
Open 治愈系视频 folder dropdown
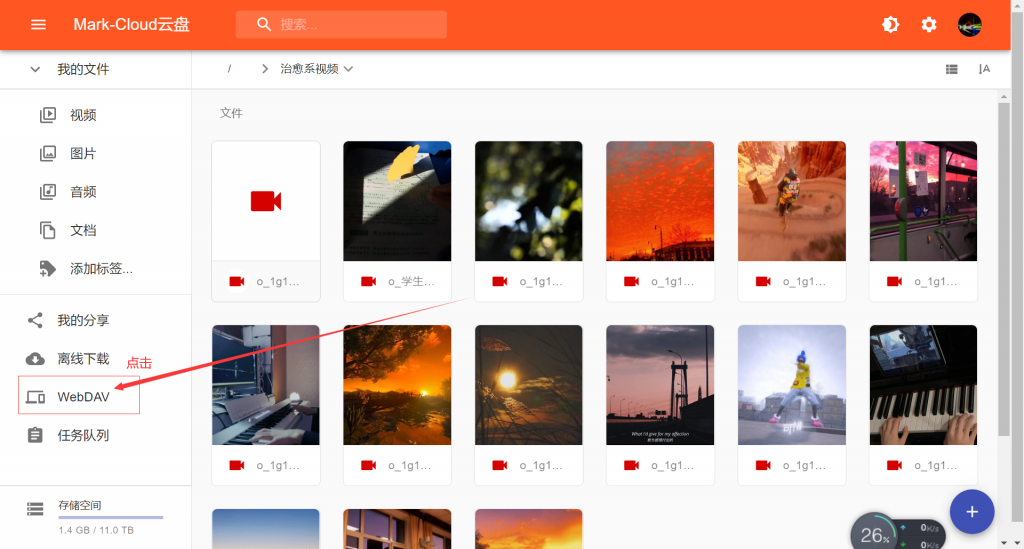coord(317,69)
